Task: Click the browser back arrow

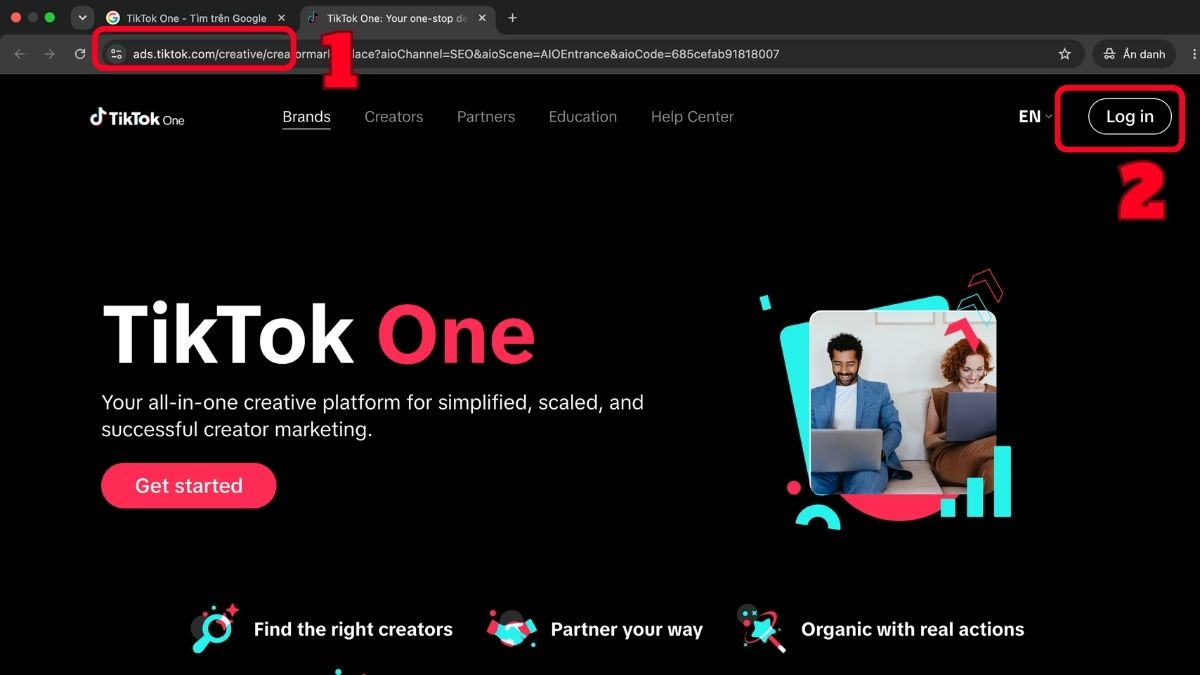Action: (20, 54)
